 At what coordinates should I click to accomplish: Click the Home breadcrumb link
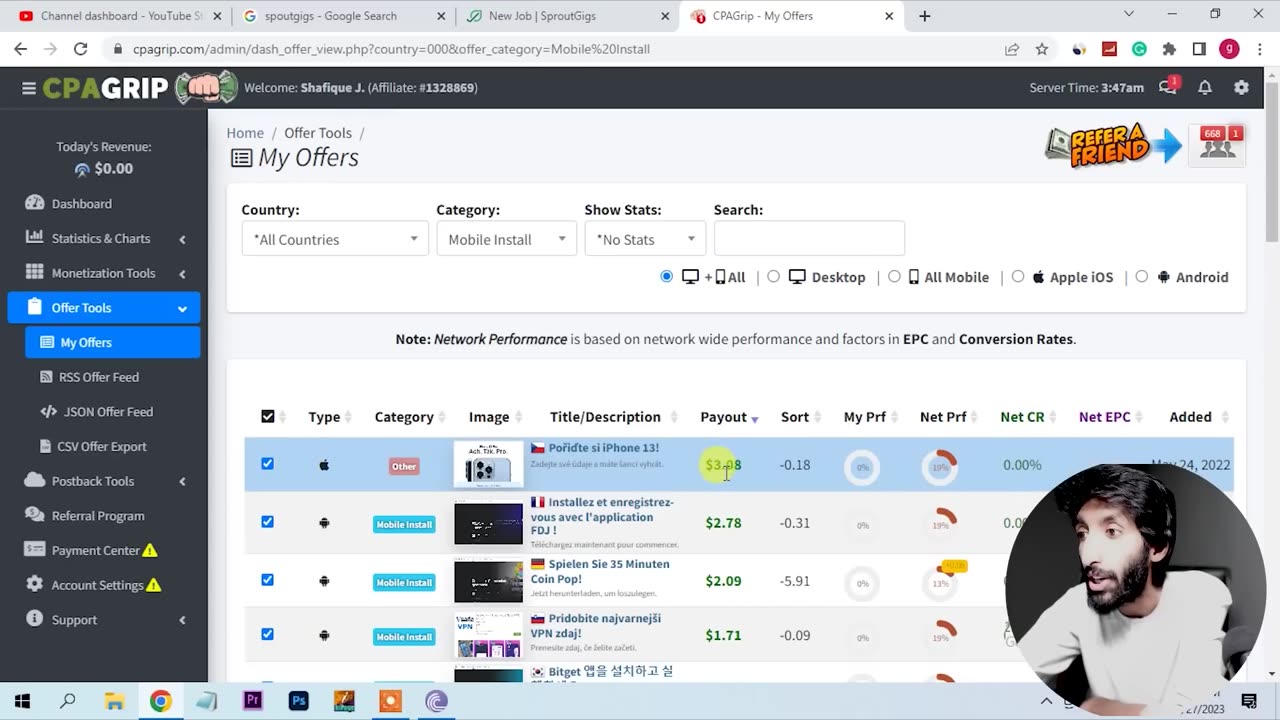pyautogui.click(x=245, y=133)
